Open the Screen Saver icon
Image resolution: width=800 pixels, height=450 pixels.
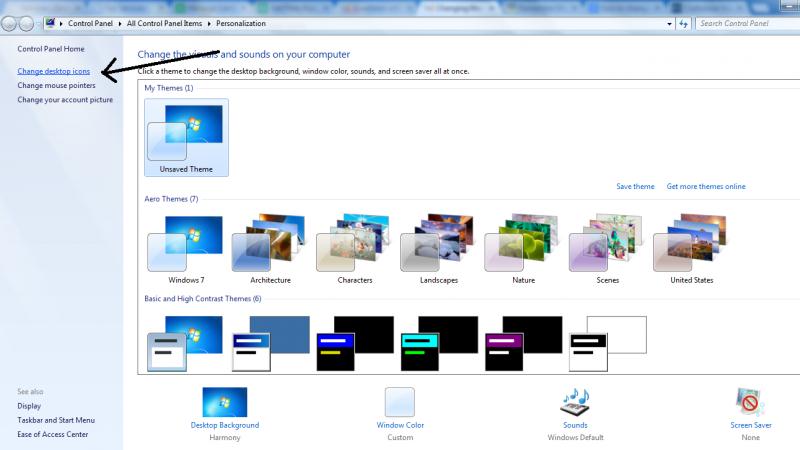click(x=750, y=402)
